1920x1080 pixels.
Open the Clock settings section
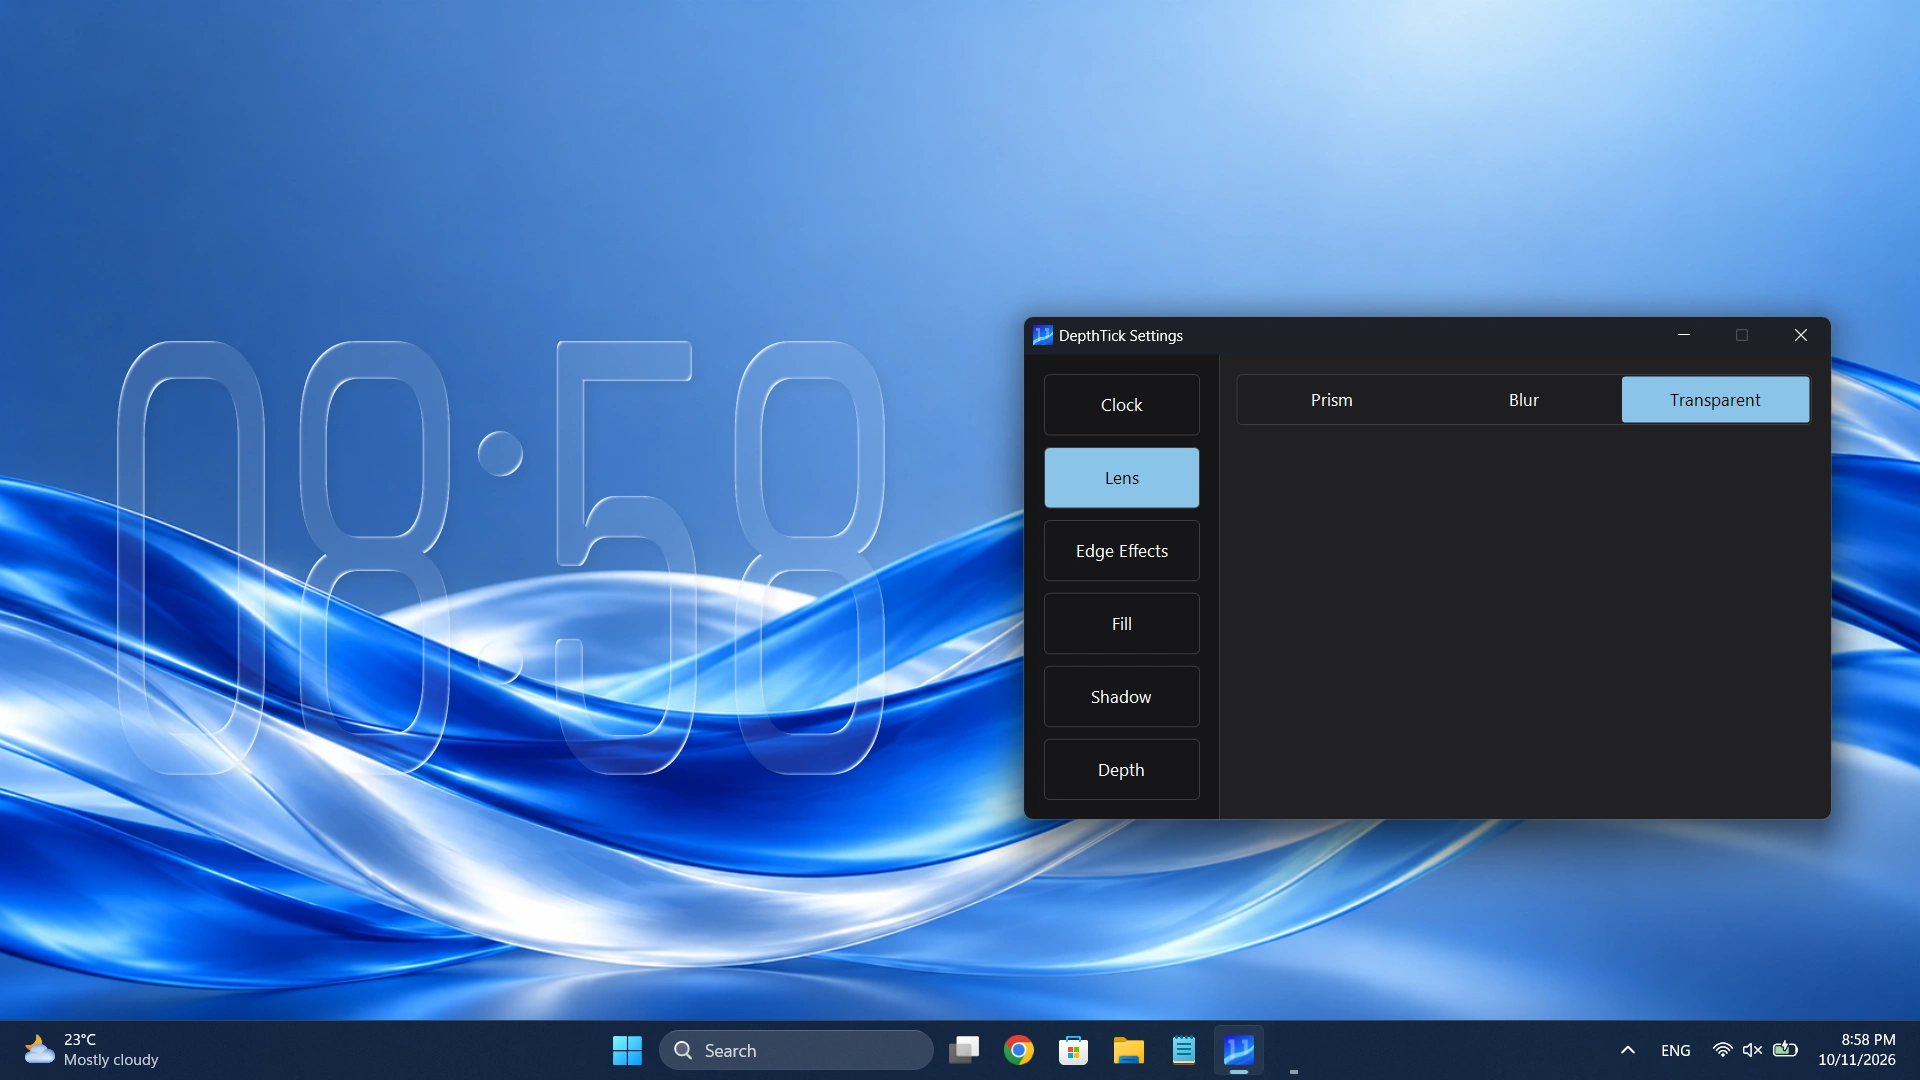click(1121, 405)
